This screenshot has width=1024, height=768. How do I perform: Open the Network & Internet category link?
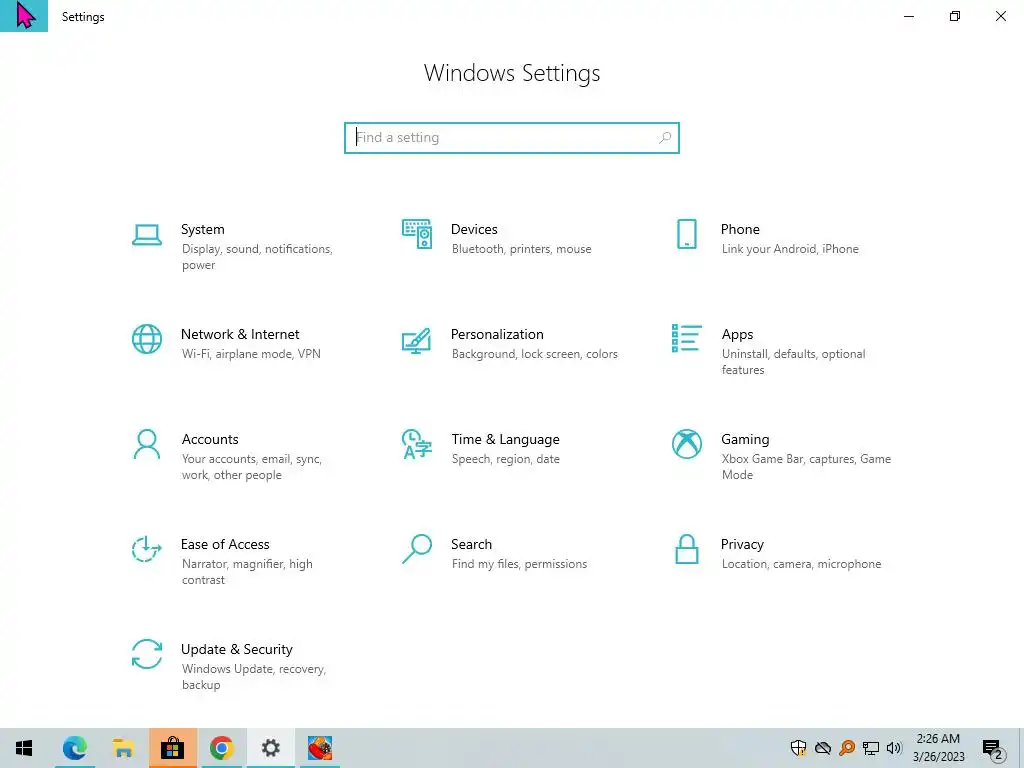[x=240, y=334]
